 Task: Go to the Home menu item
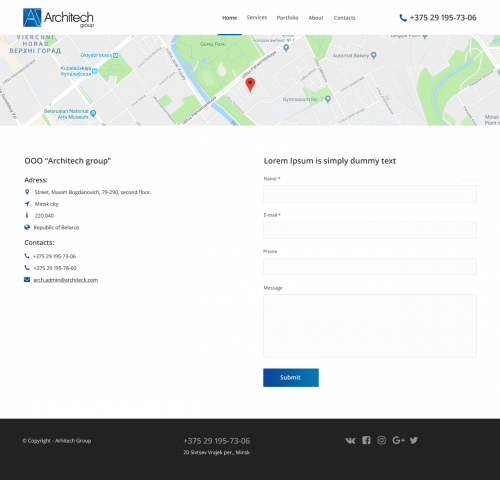click(230, 18)
